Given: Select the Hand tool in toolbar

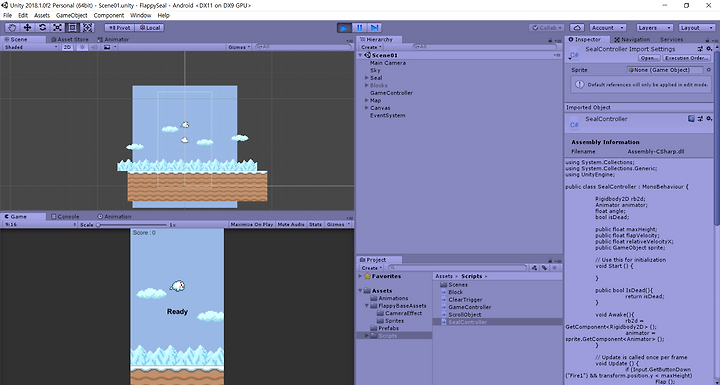Looking at the screenshot, I should point(12,28).
